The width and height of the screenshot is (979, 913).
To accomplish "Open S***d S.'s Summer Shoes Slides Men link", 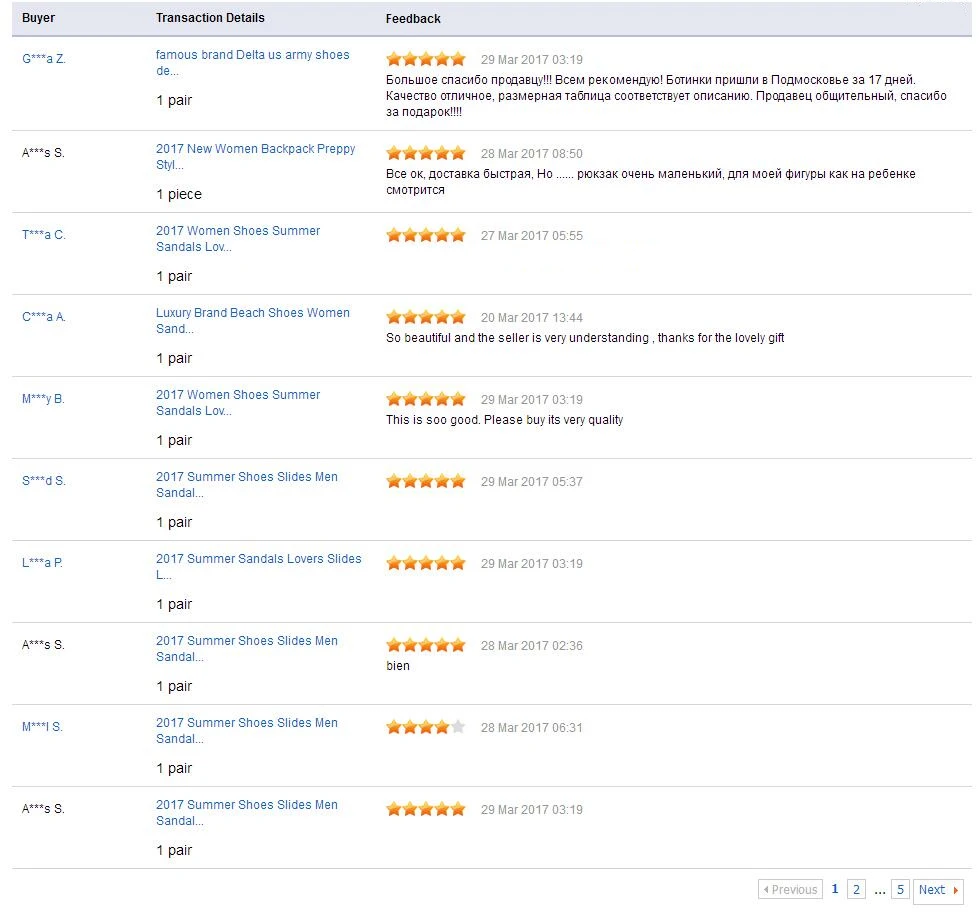I will pos(247,484).
